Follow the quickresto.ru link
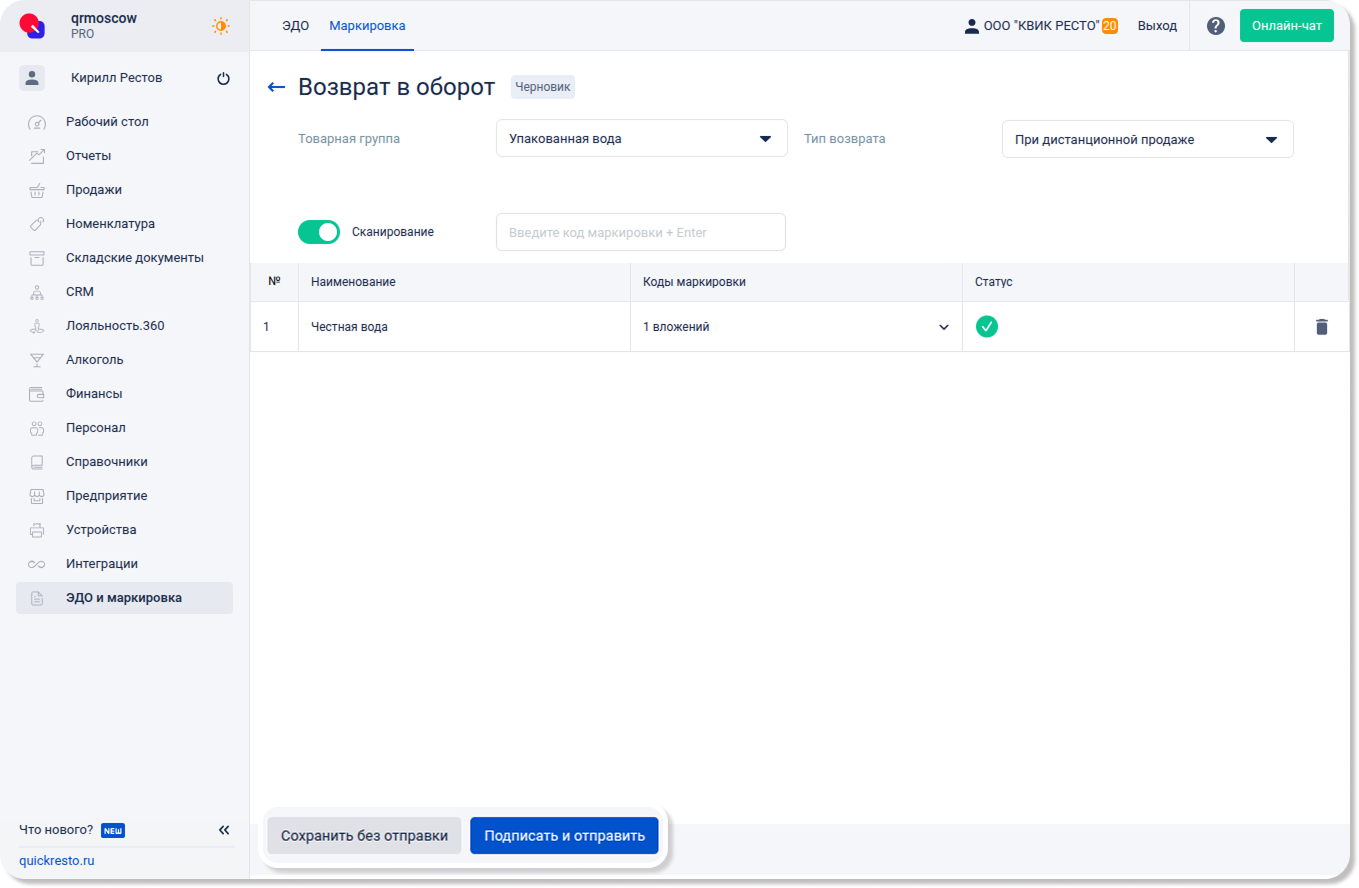 (x=57, y=861)
